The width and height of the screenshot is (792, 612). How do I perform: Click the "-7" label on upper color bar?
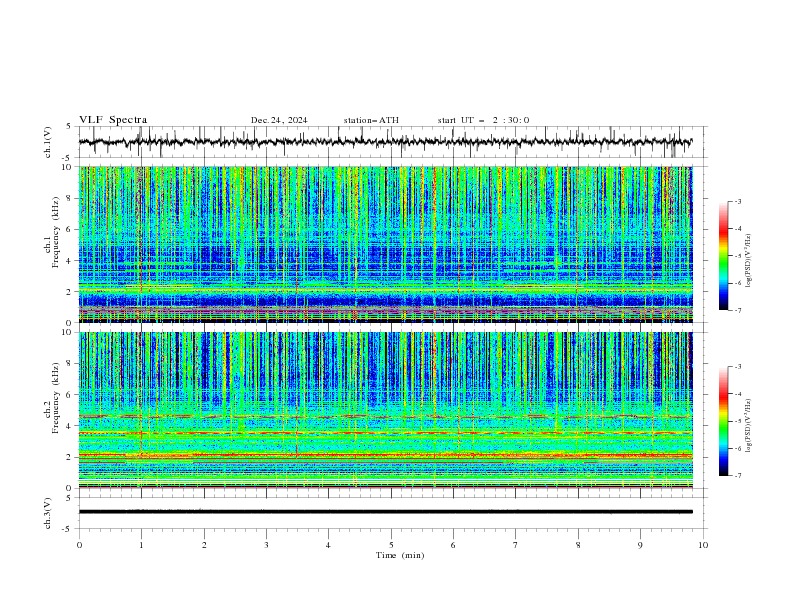coord(737,310)
